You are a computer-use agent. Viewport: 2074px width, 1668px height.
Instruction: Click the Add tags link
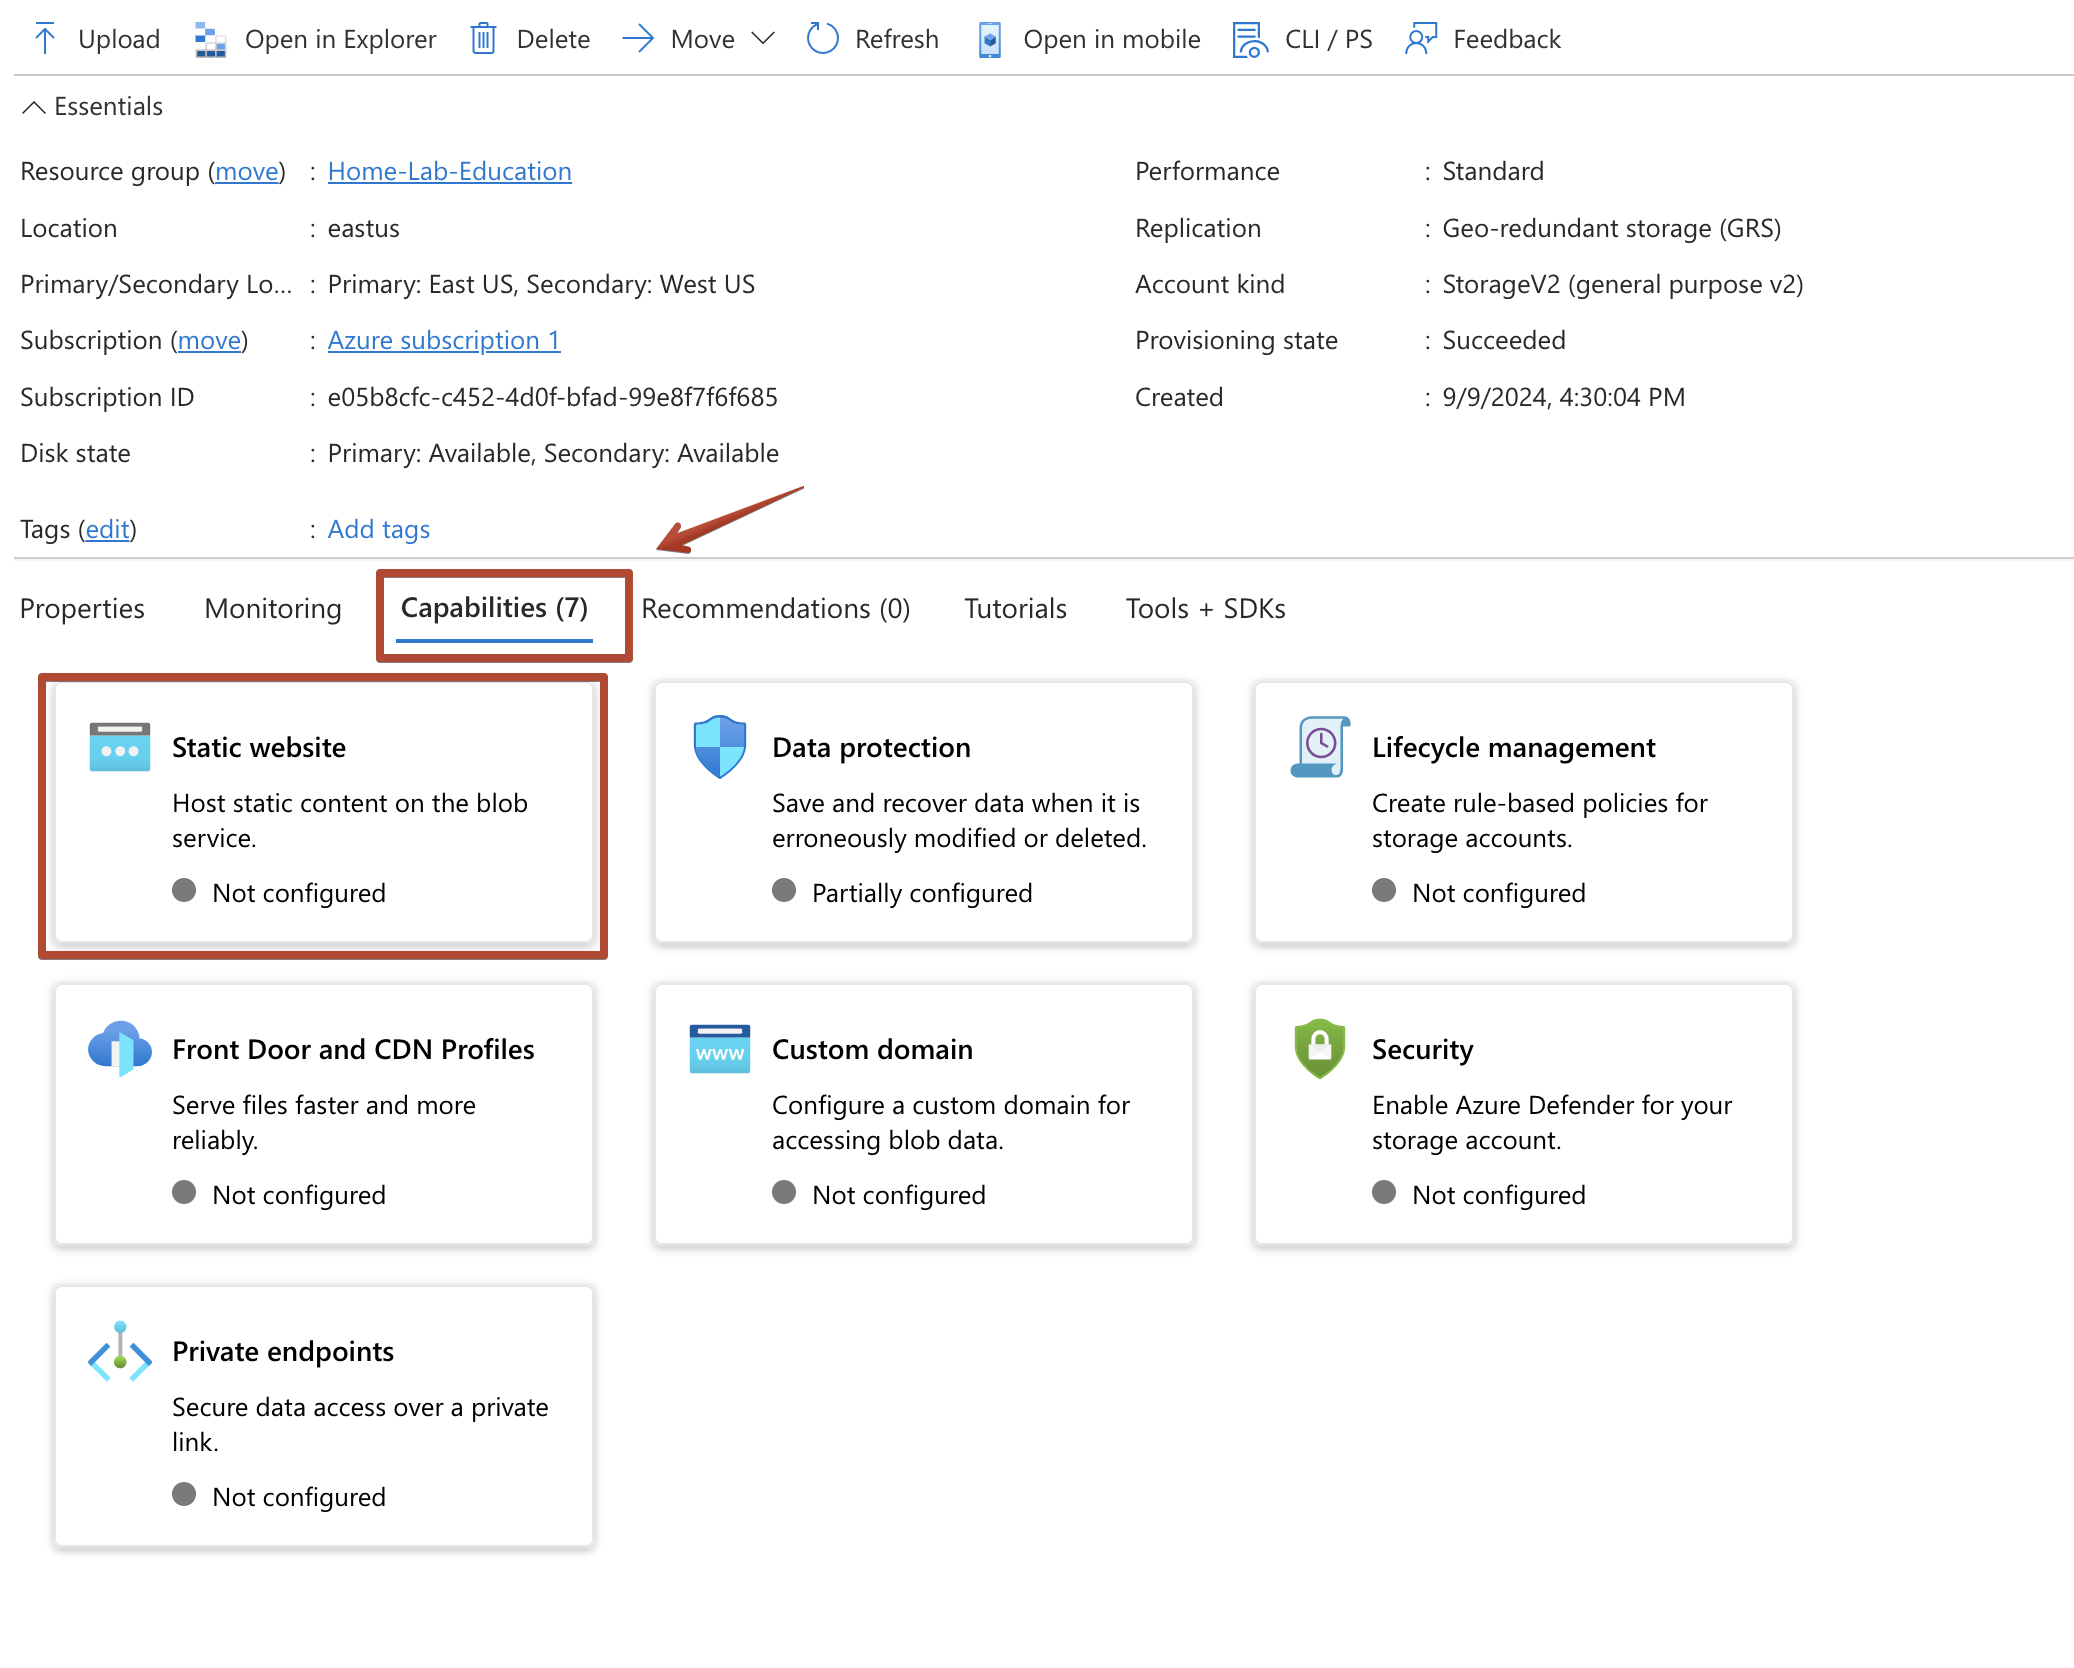[378, 529]
